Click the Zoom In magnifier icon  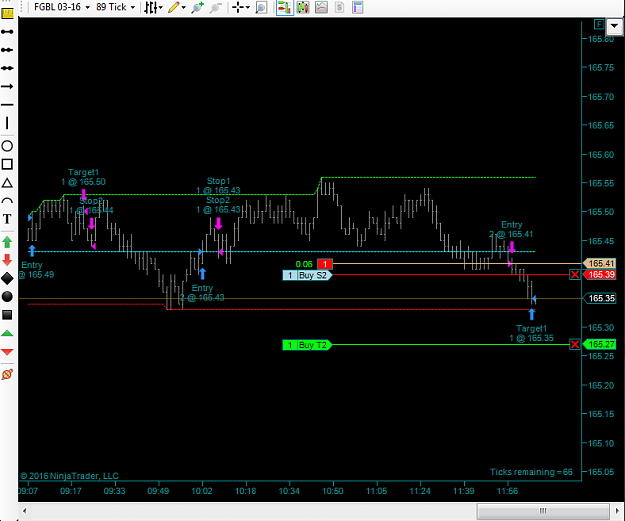click(x=197, y=7)
